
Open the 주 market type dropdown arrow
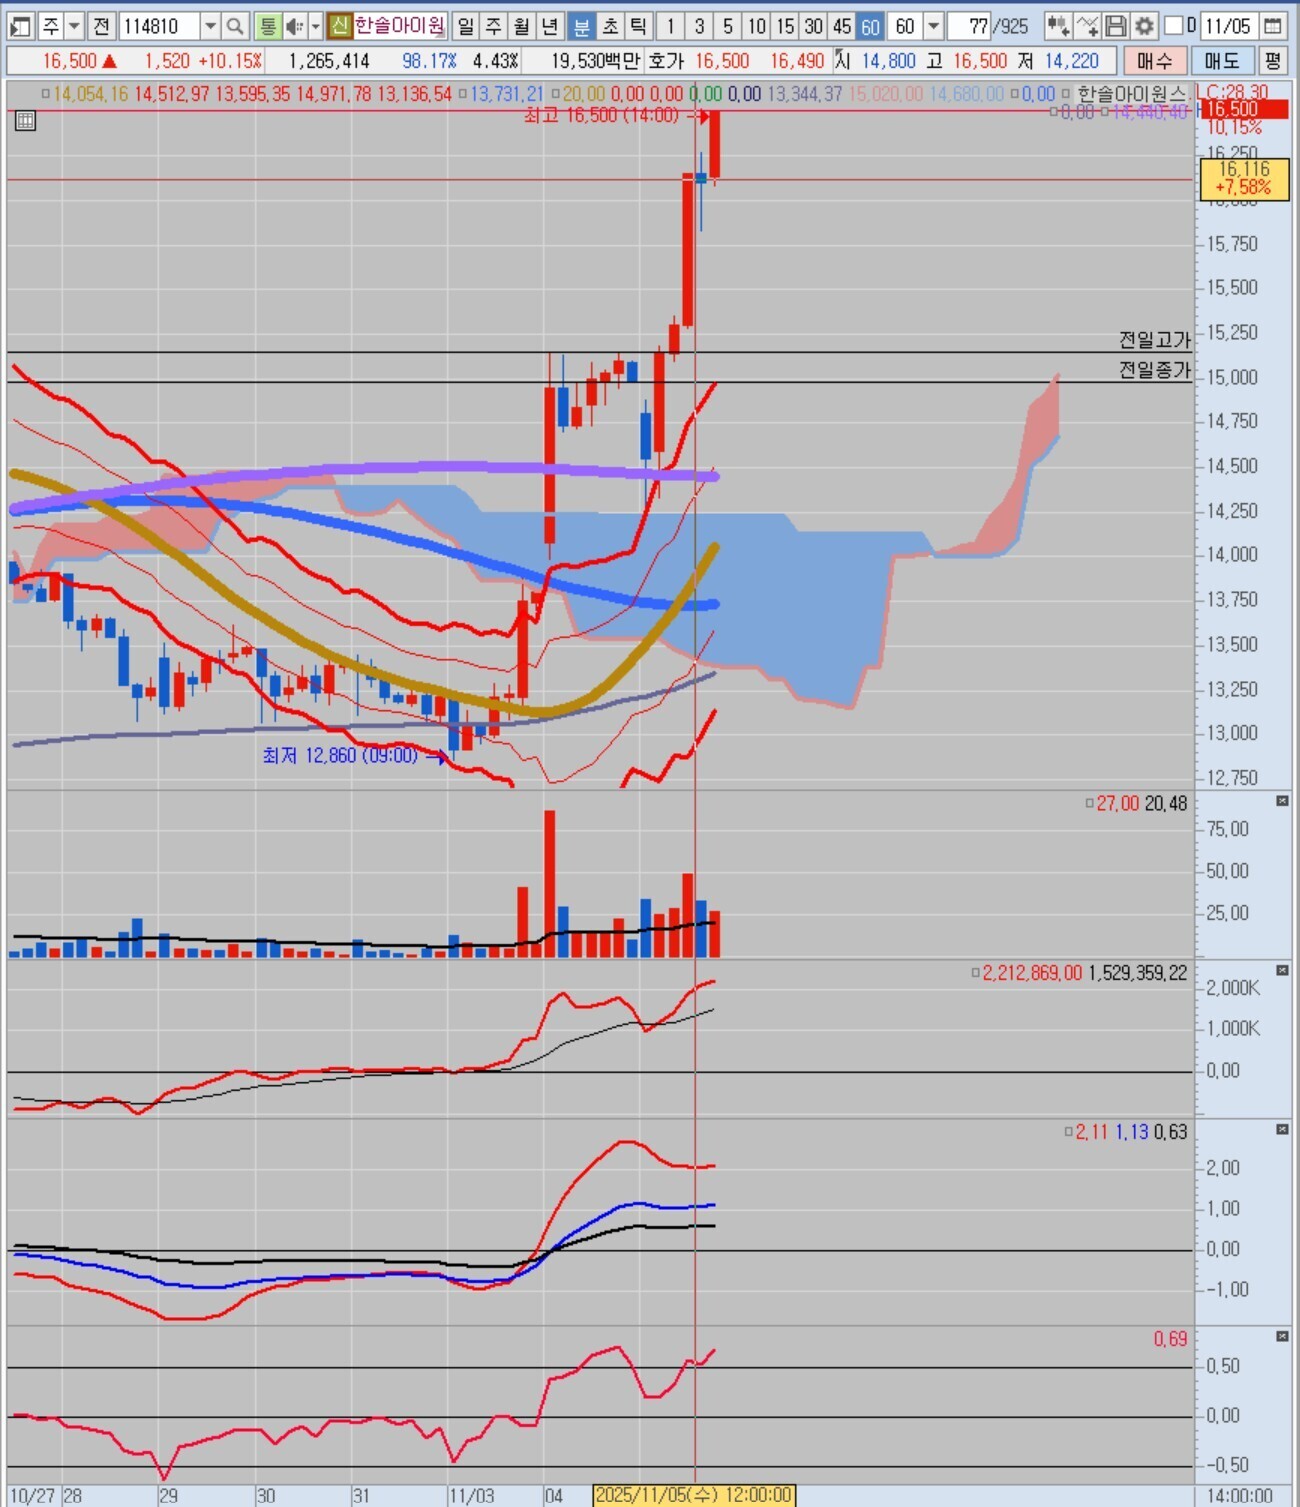75,26
